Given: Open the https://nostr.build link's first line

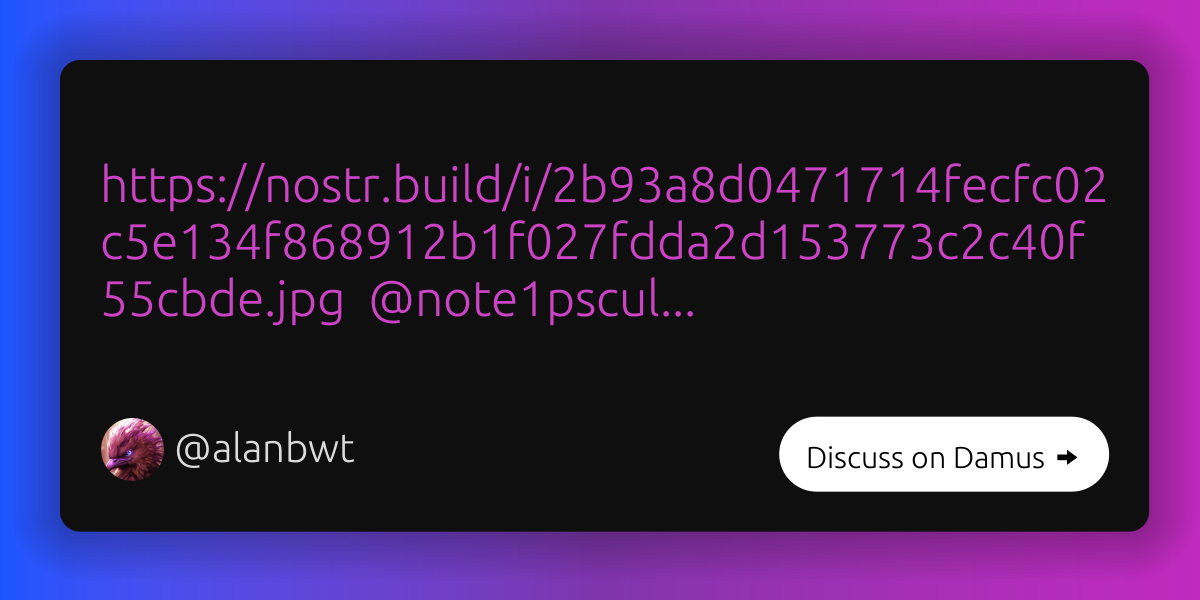Looking at the screenshot, I should coord(604,186).
